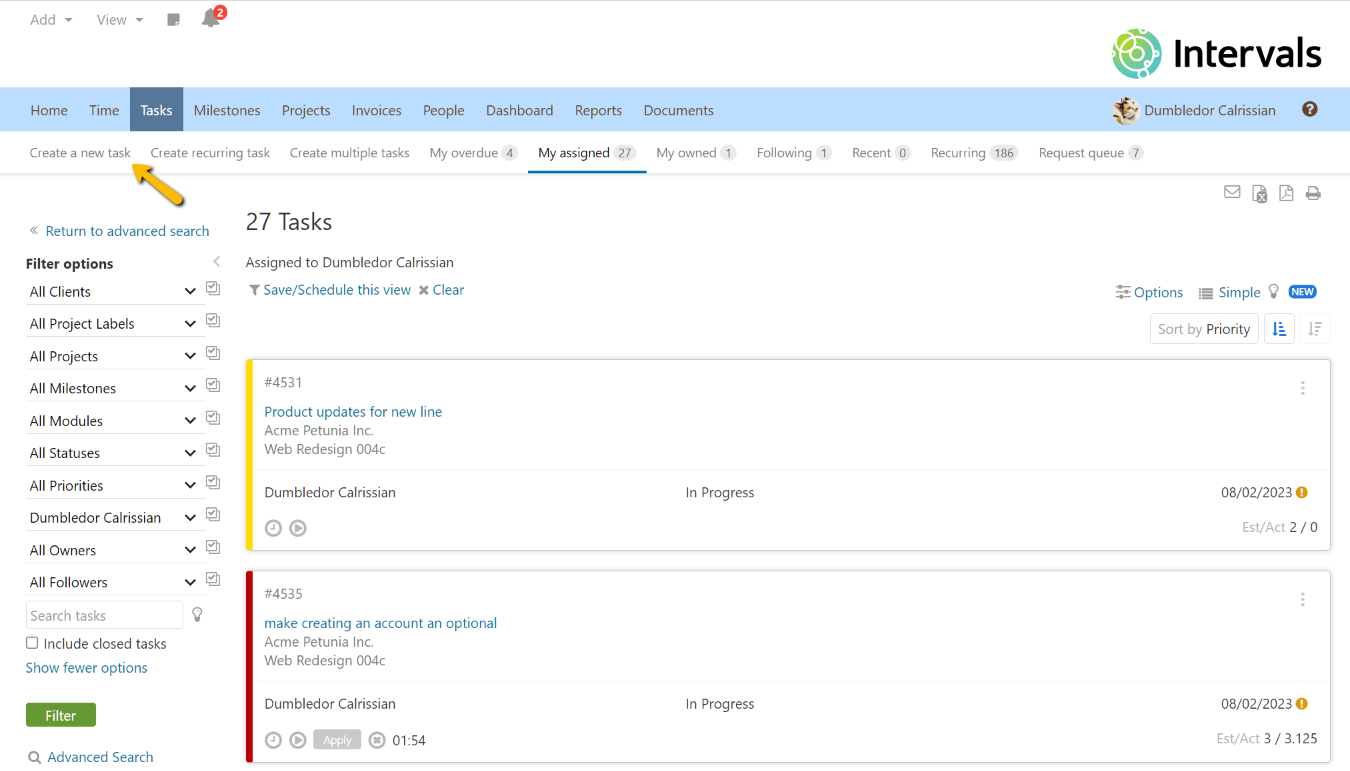Screen dimensions: 1350x771
Task: Start timer on task #4531
Action: (298, 528)
